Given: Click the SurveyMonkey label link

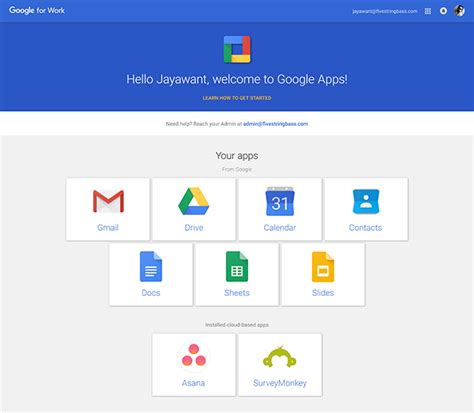Looking at the screenshot, I should (x=280, y=383).
